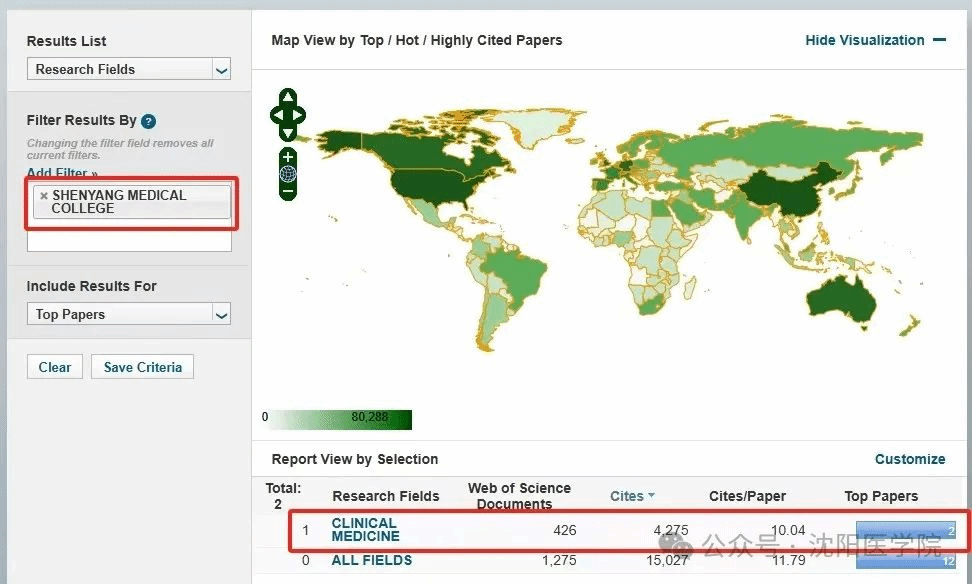Zoom out on the map
Viewport: 972px width, 584px height.
pos(288,190)
